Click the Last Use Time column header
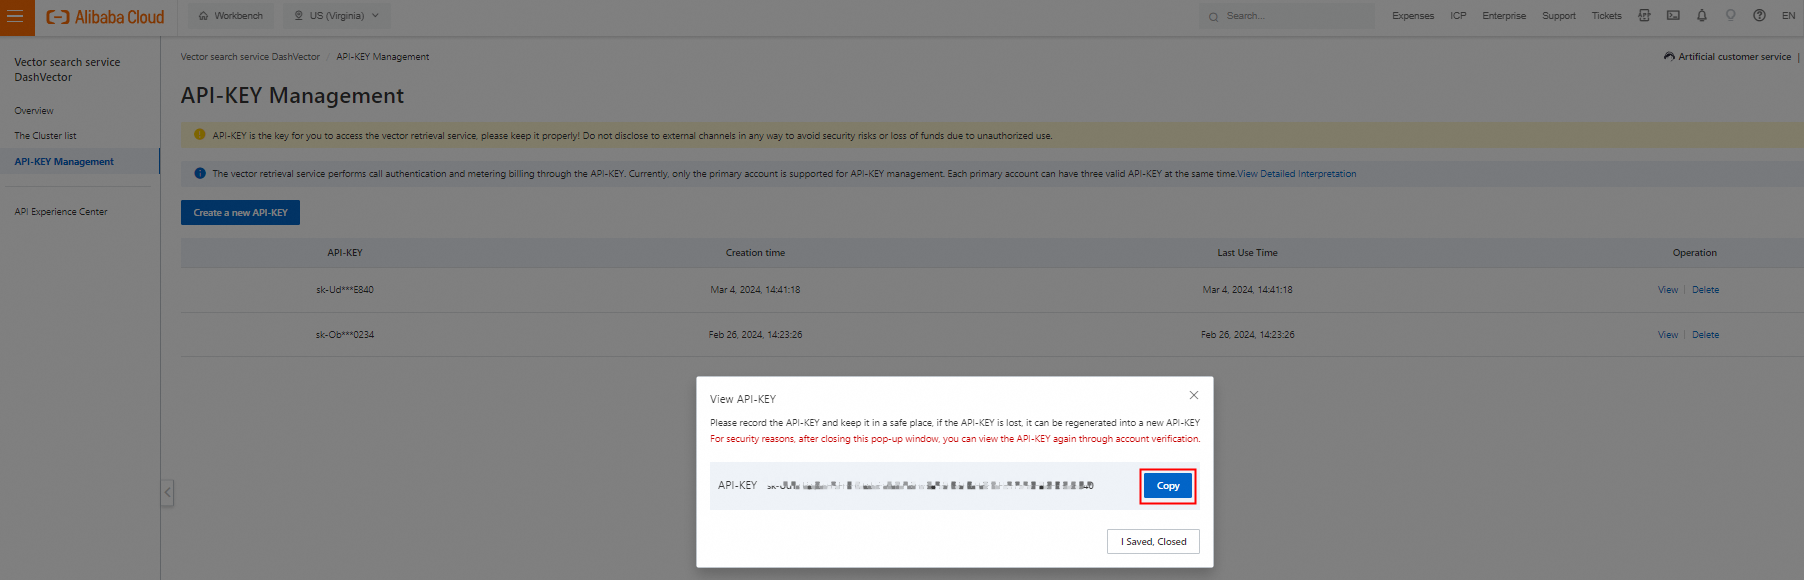Image resolution: width=1804 pixels, height=580 pixels. (x=1247, y=253)
